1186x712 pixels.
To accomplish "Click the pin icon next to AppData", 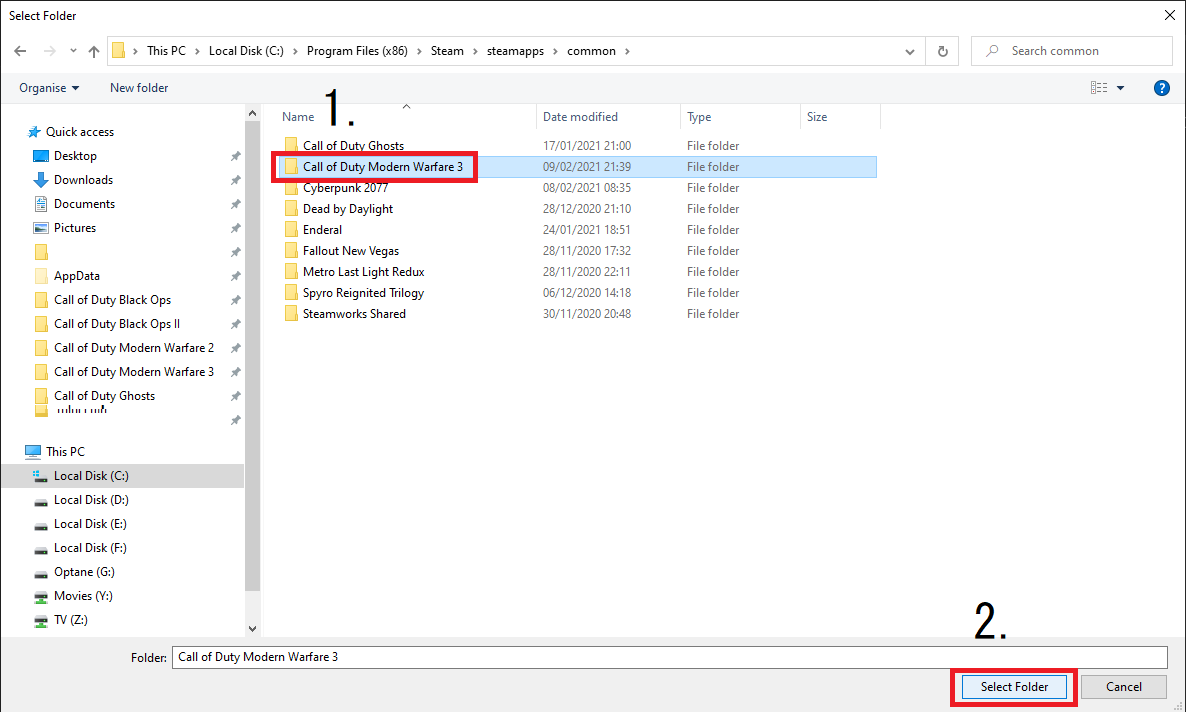I will coord(235,276).
